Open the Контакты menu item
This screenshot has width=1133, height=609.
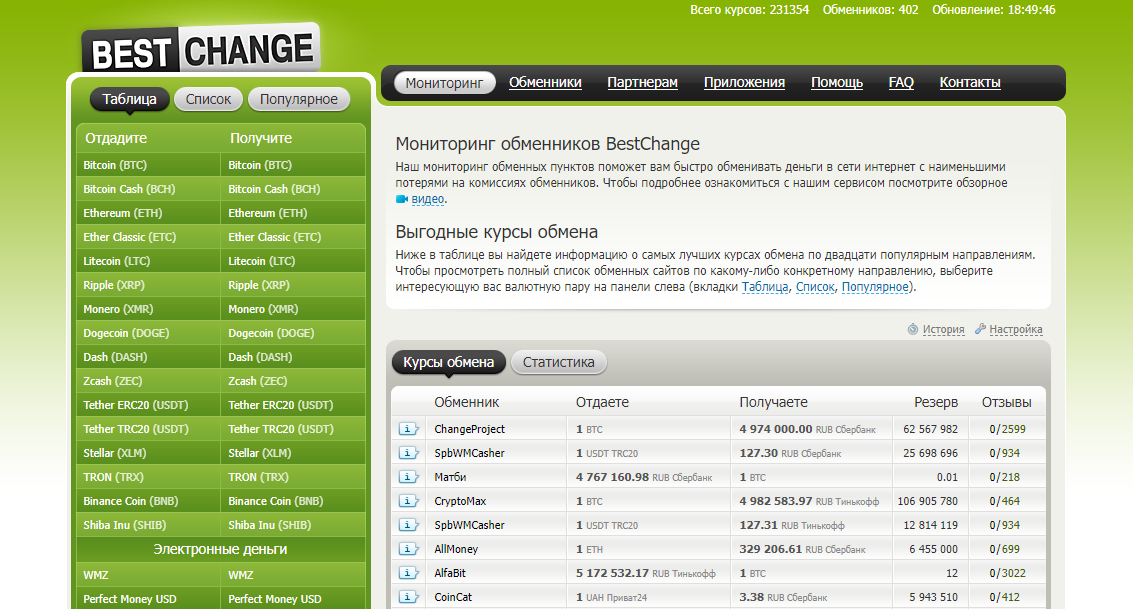970,82
